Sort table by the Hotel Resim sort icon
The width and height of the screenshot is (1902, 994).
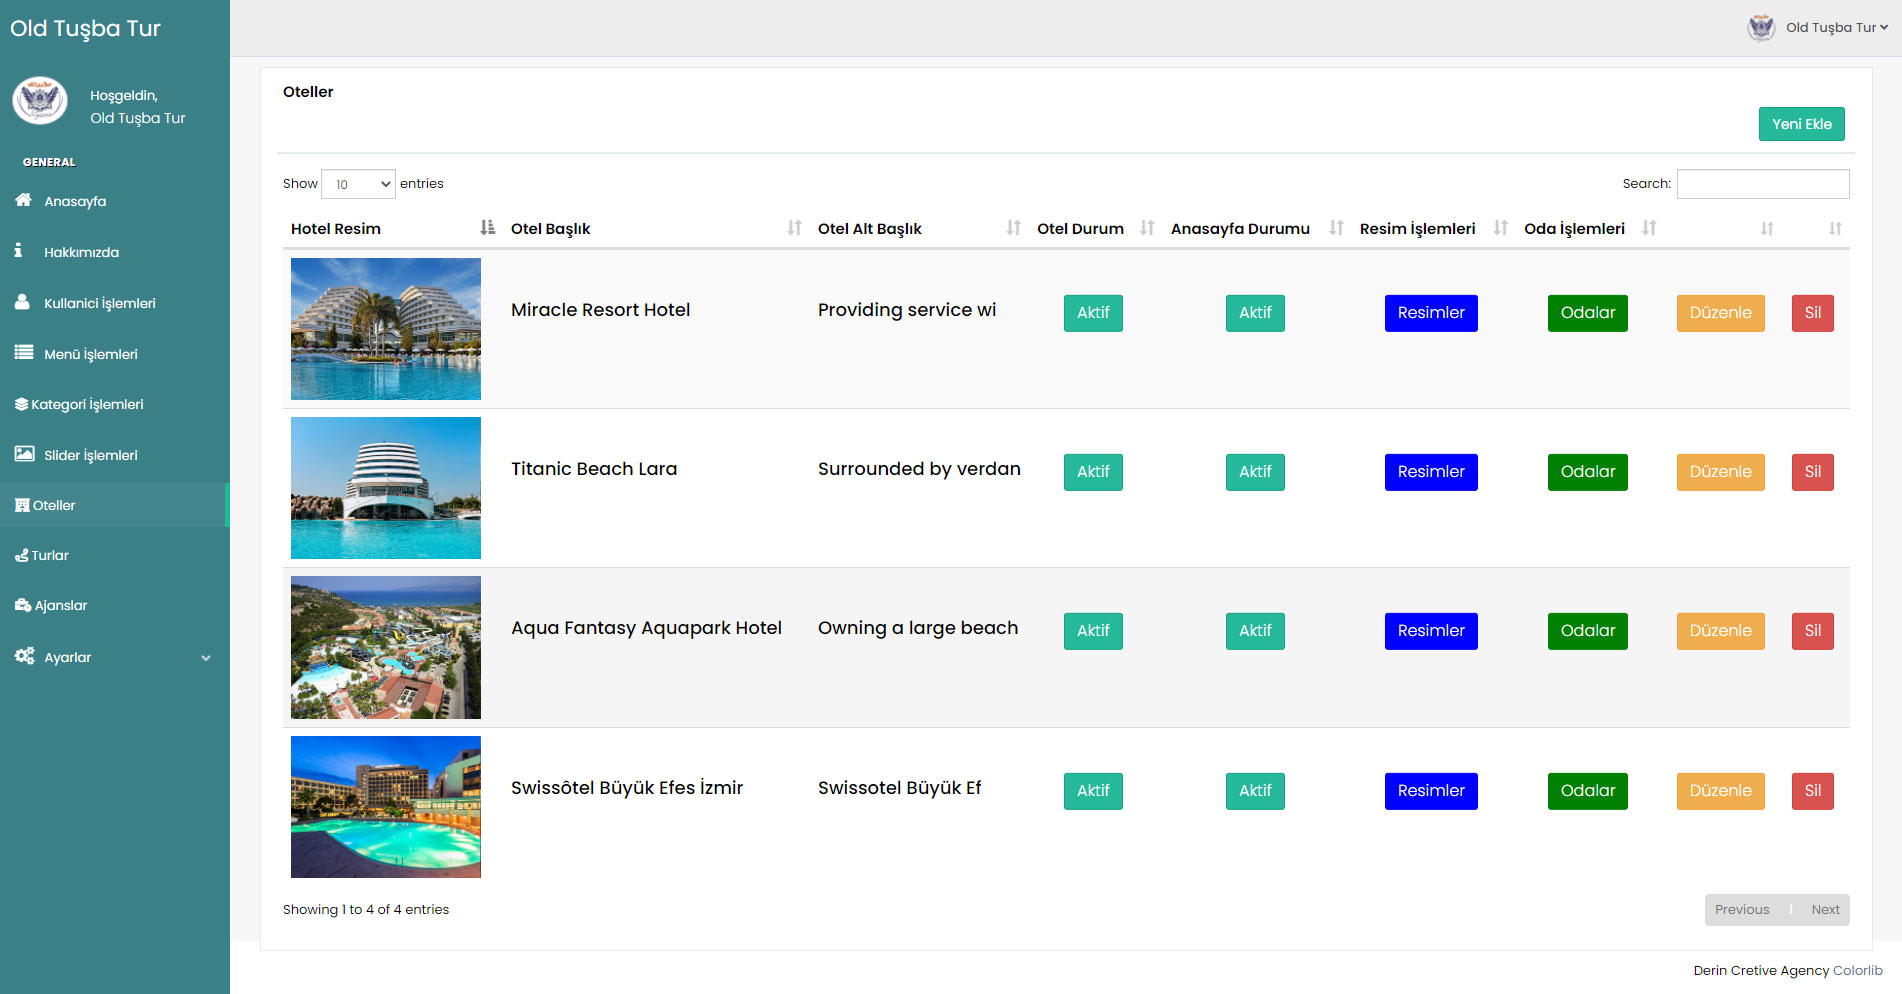[487, 228]
